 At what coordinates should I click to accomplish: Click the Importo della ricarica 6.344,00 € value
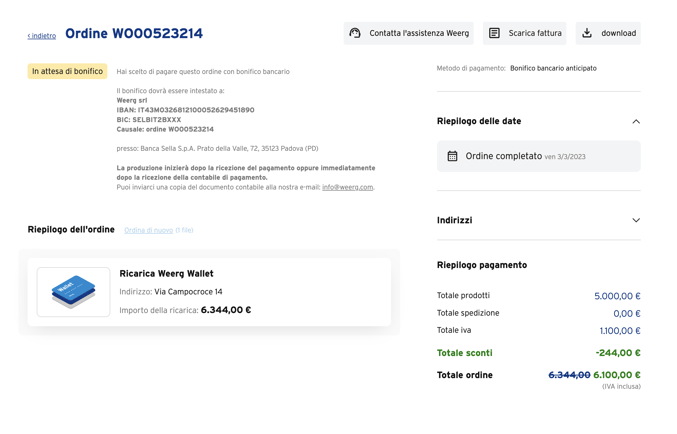226,310
